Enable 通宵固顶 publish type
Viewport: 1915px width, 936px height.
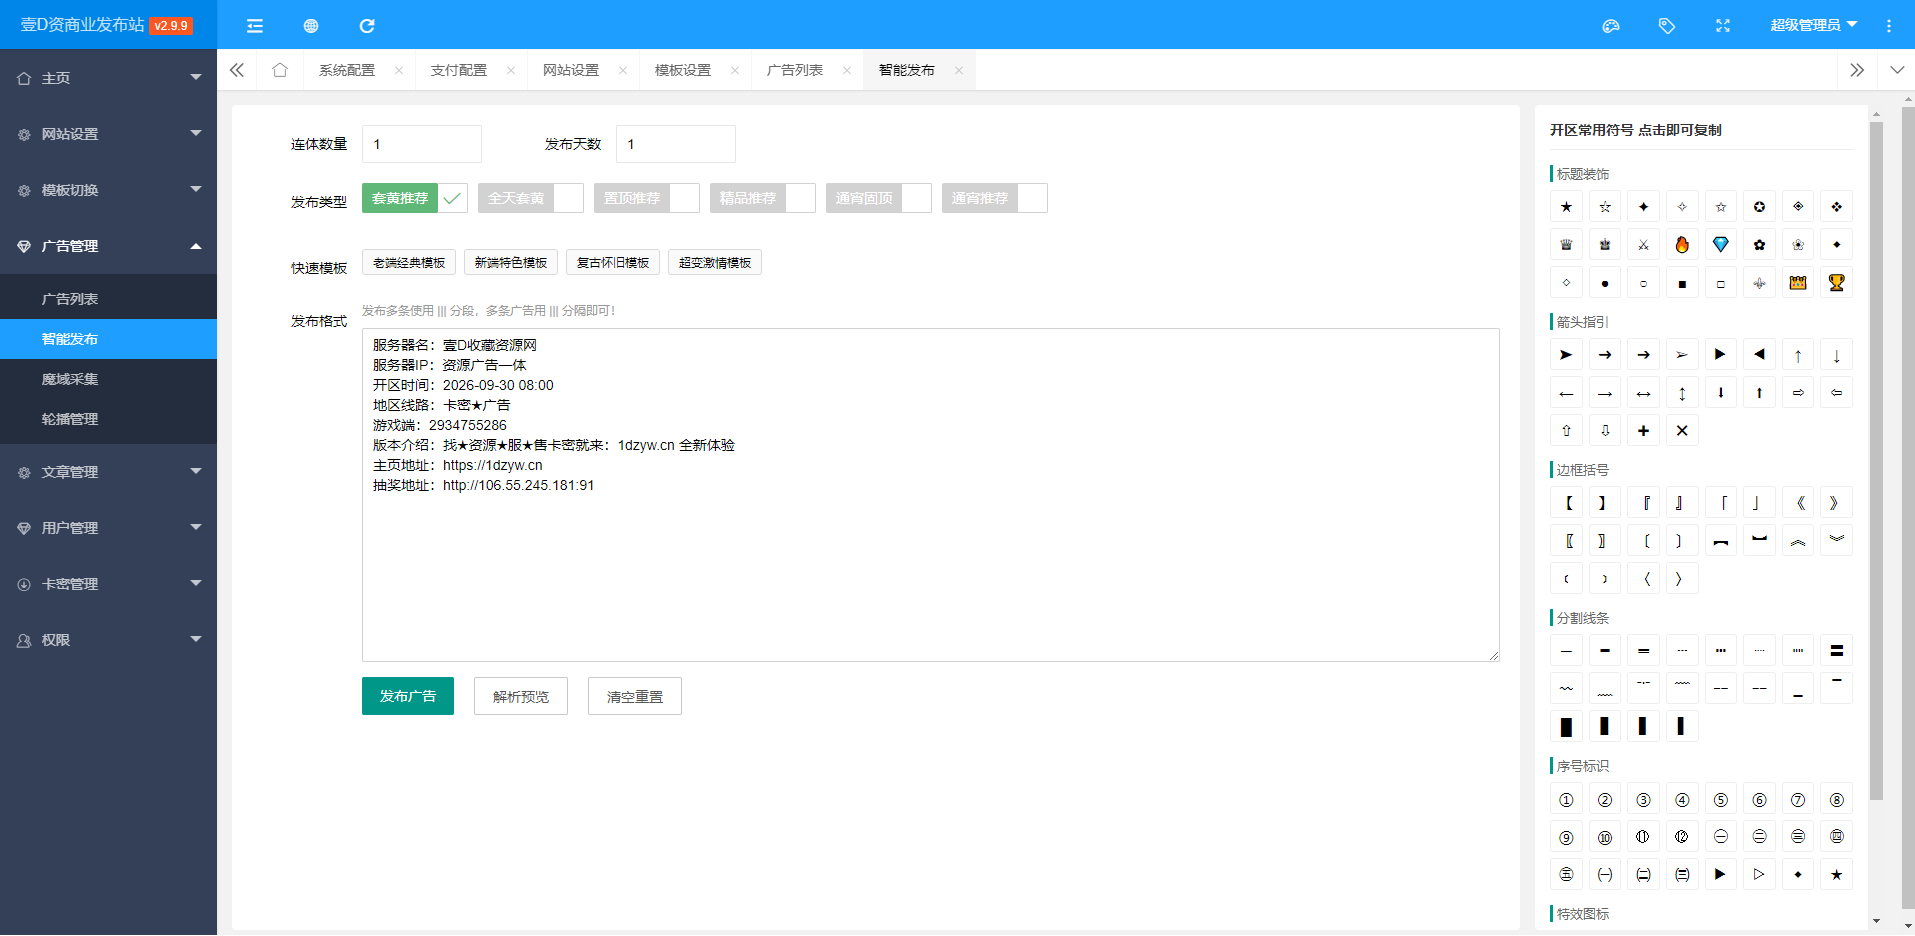(x=878, y=198)
